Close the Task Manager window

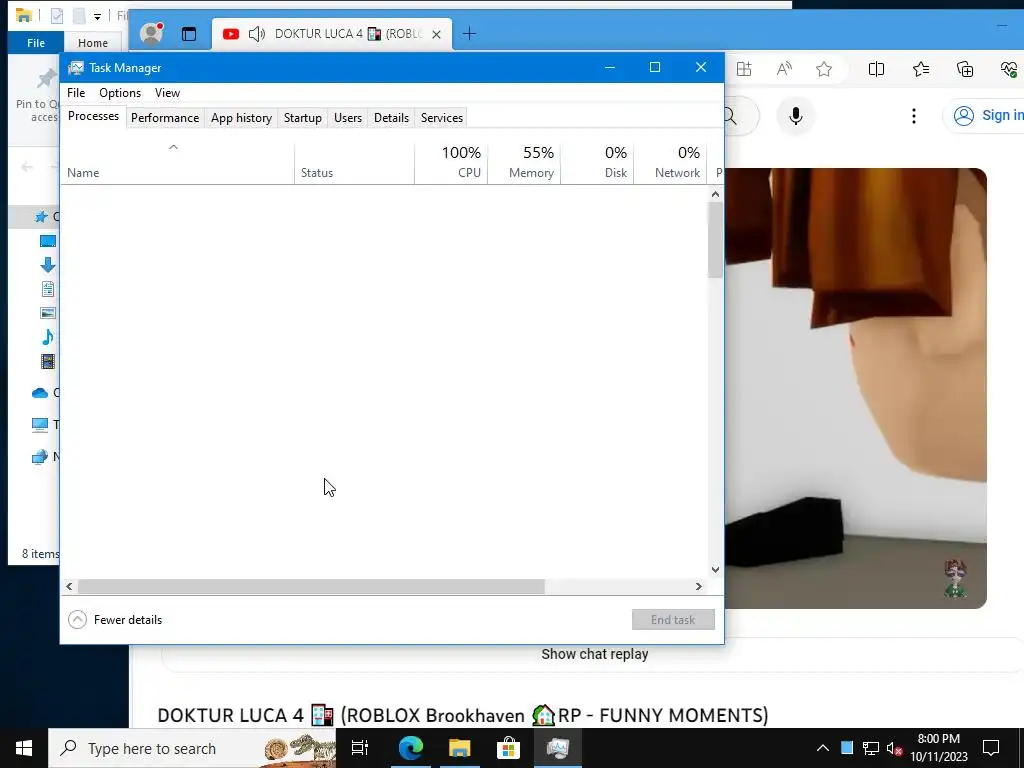point(701,67)
